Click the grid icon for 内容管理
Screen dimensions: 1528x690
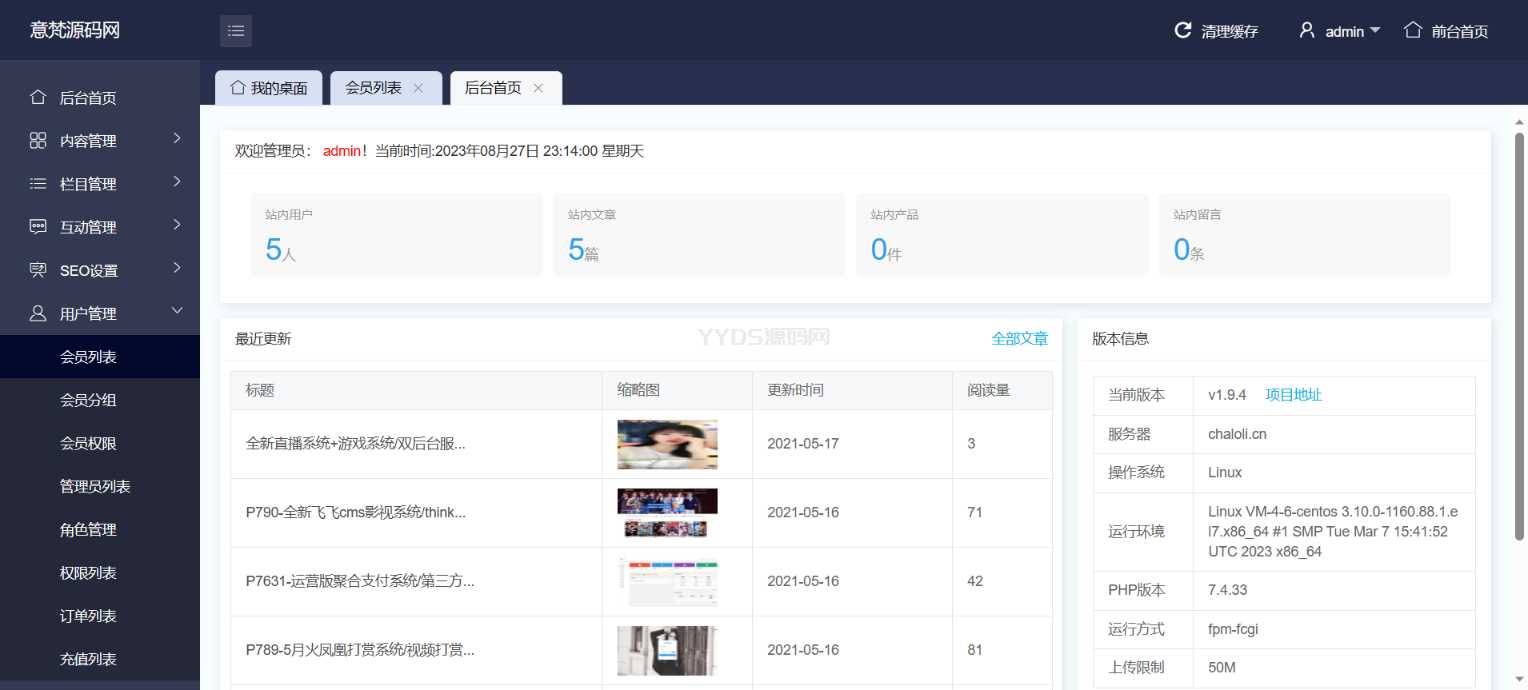[x=38, y=141]
